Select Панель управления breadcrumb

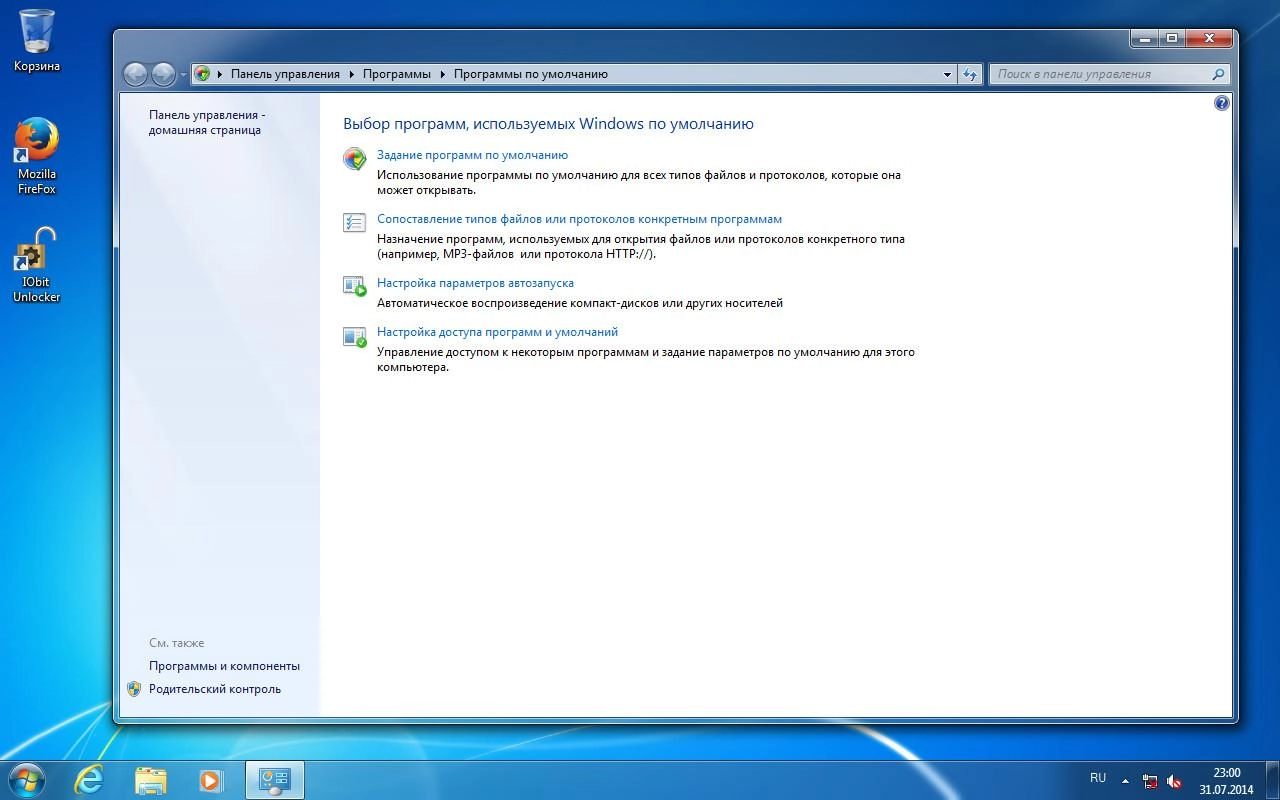(x=285, y=74)
